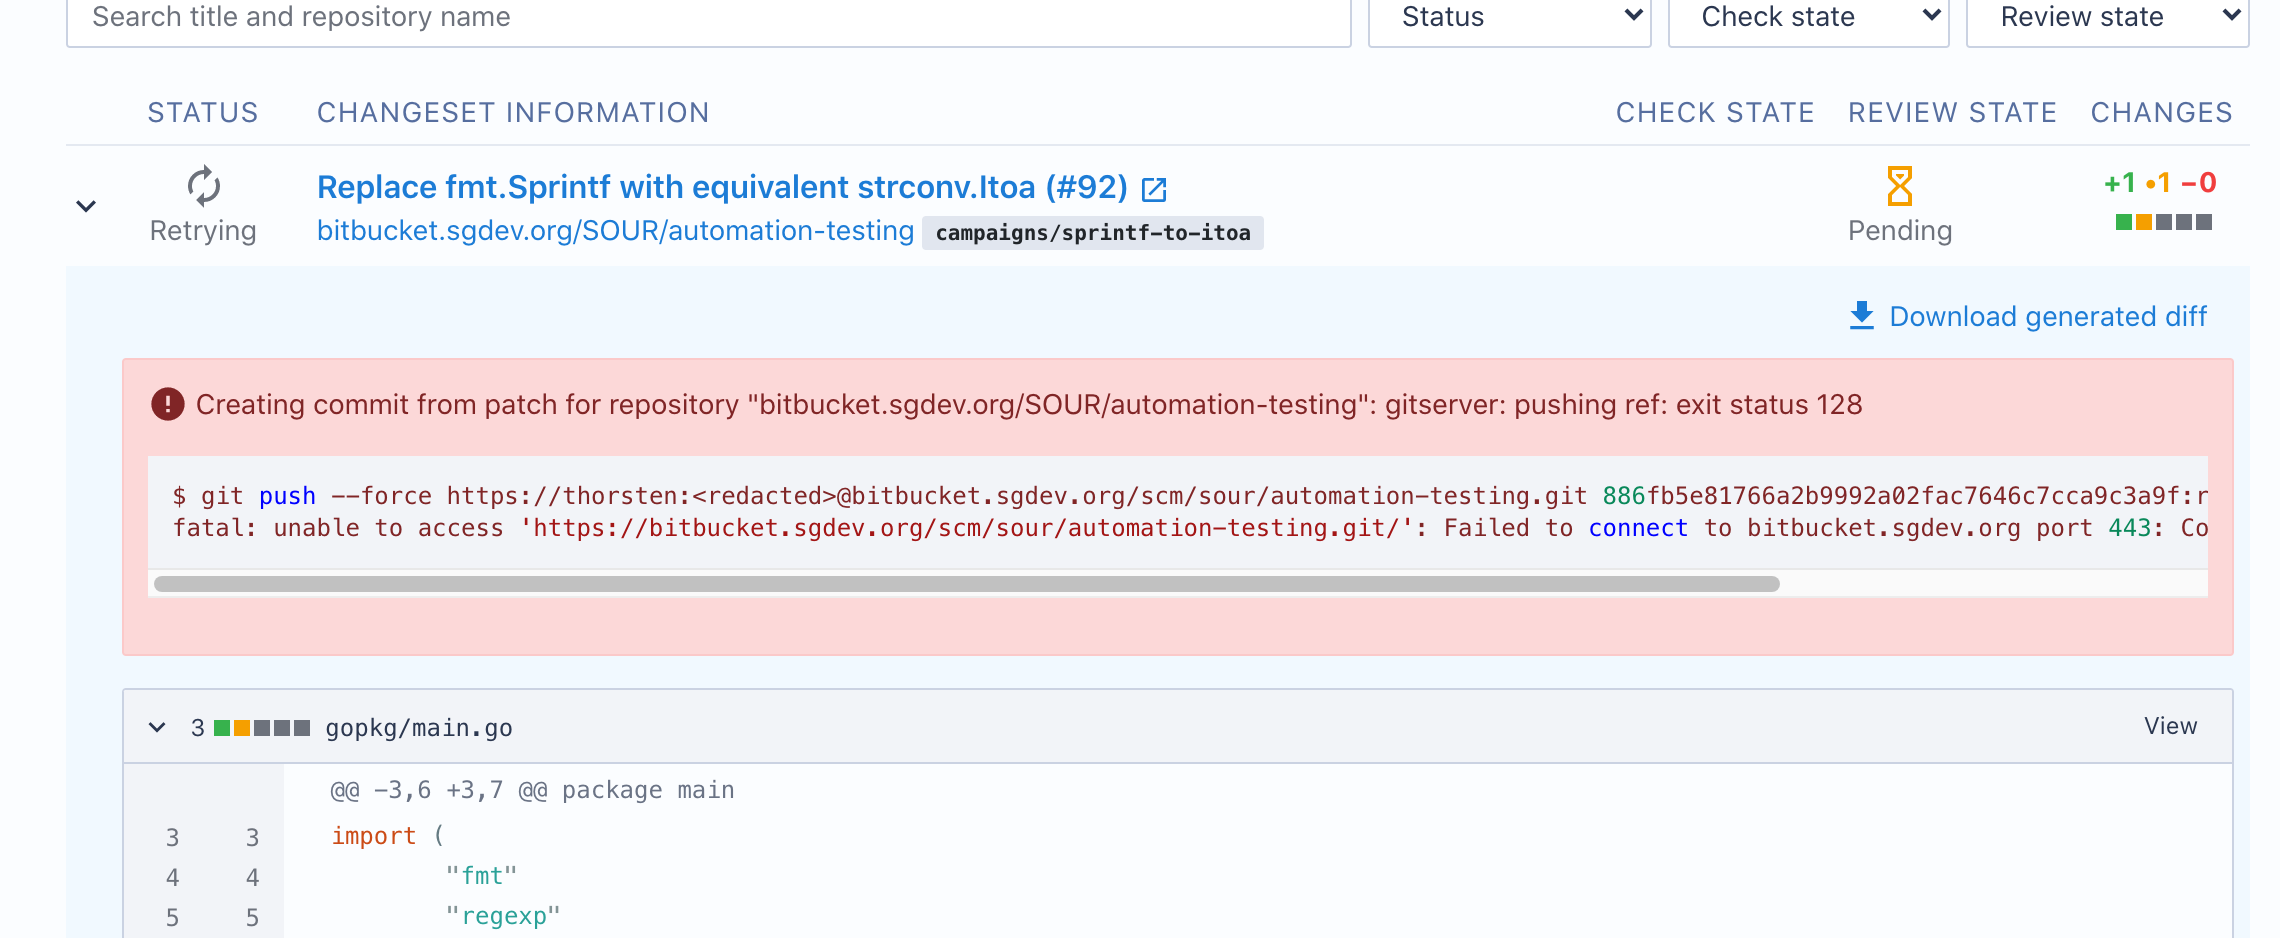Viewport: 2280px width, 938px height.
Task: Focus the search title and repository field
Action: [708, 18]
